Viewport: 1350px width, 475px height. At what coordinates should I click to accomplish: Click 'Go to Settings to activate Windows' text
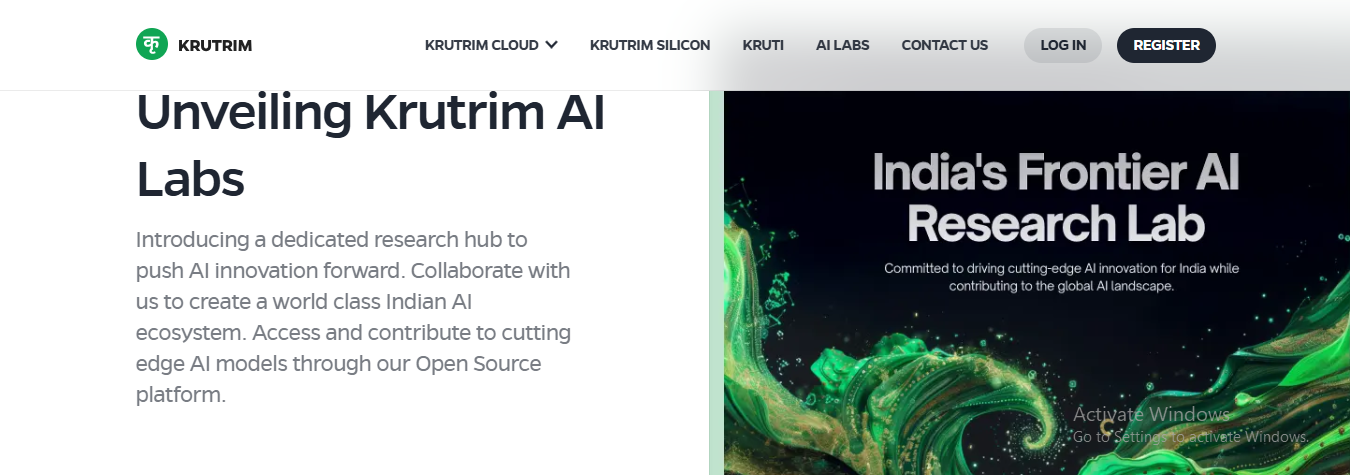pyautogui.click(x=1190, y=437)
